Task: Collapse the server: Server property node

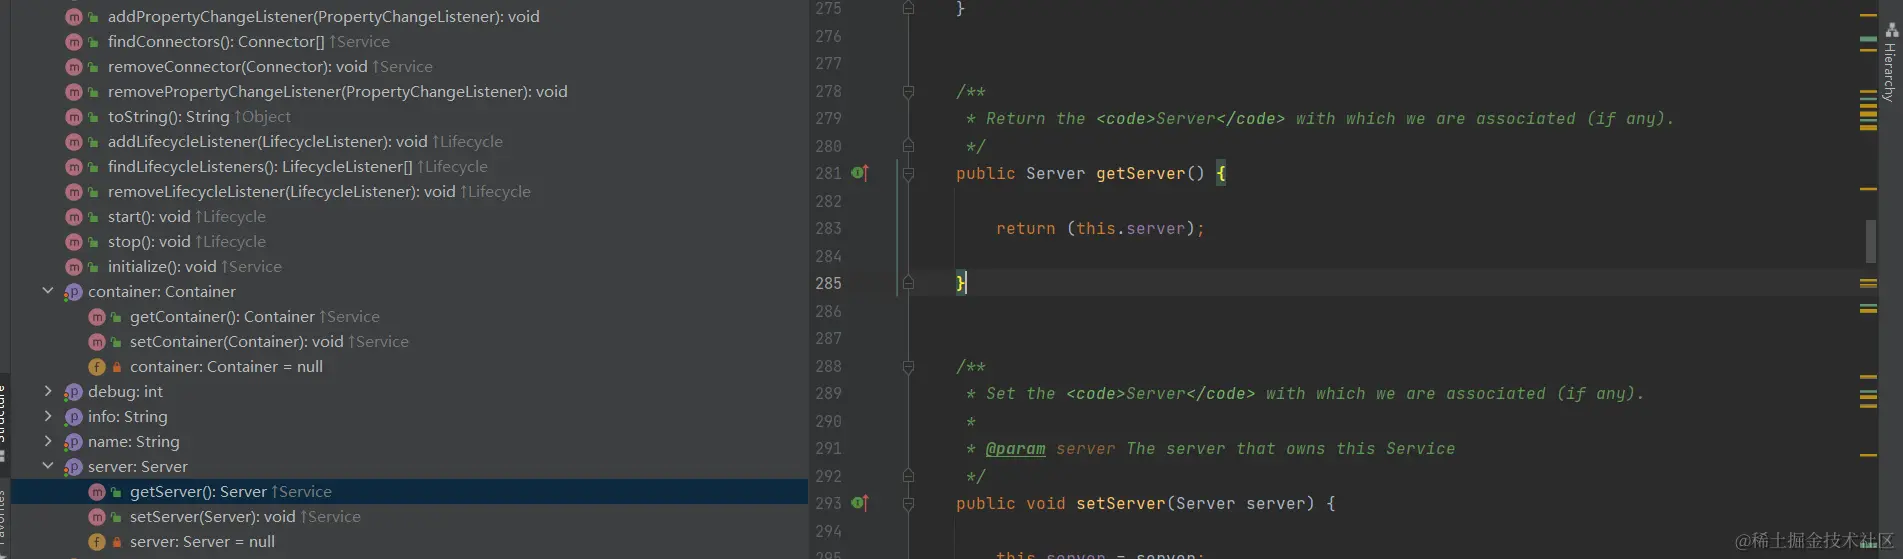Action: tap(47, 466)
